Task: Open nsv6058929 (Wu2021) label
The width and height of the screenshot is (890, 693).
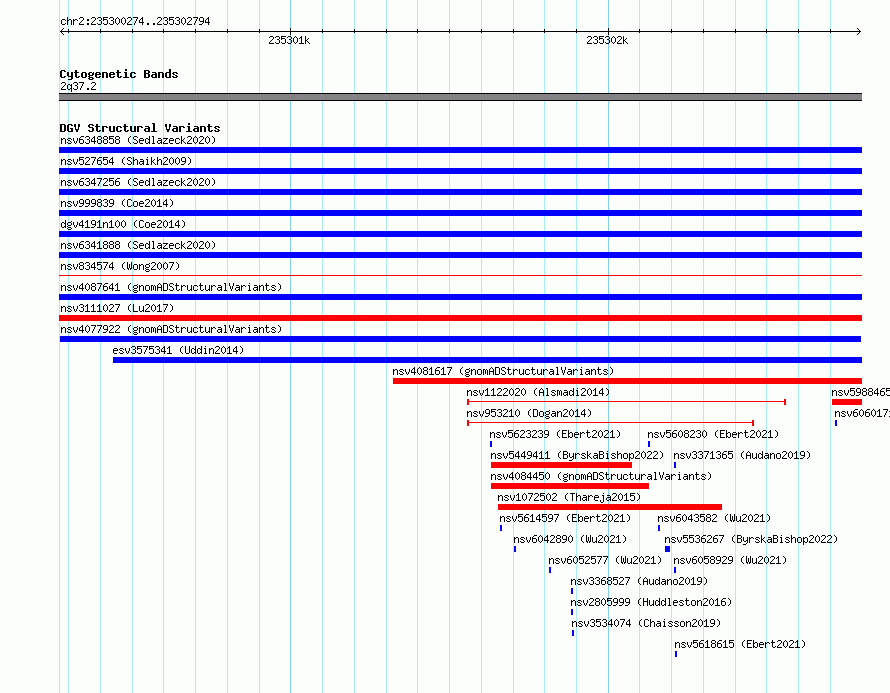Action: pos(730,560)
